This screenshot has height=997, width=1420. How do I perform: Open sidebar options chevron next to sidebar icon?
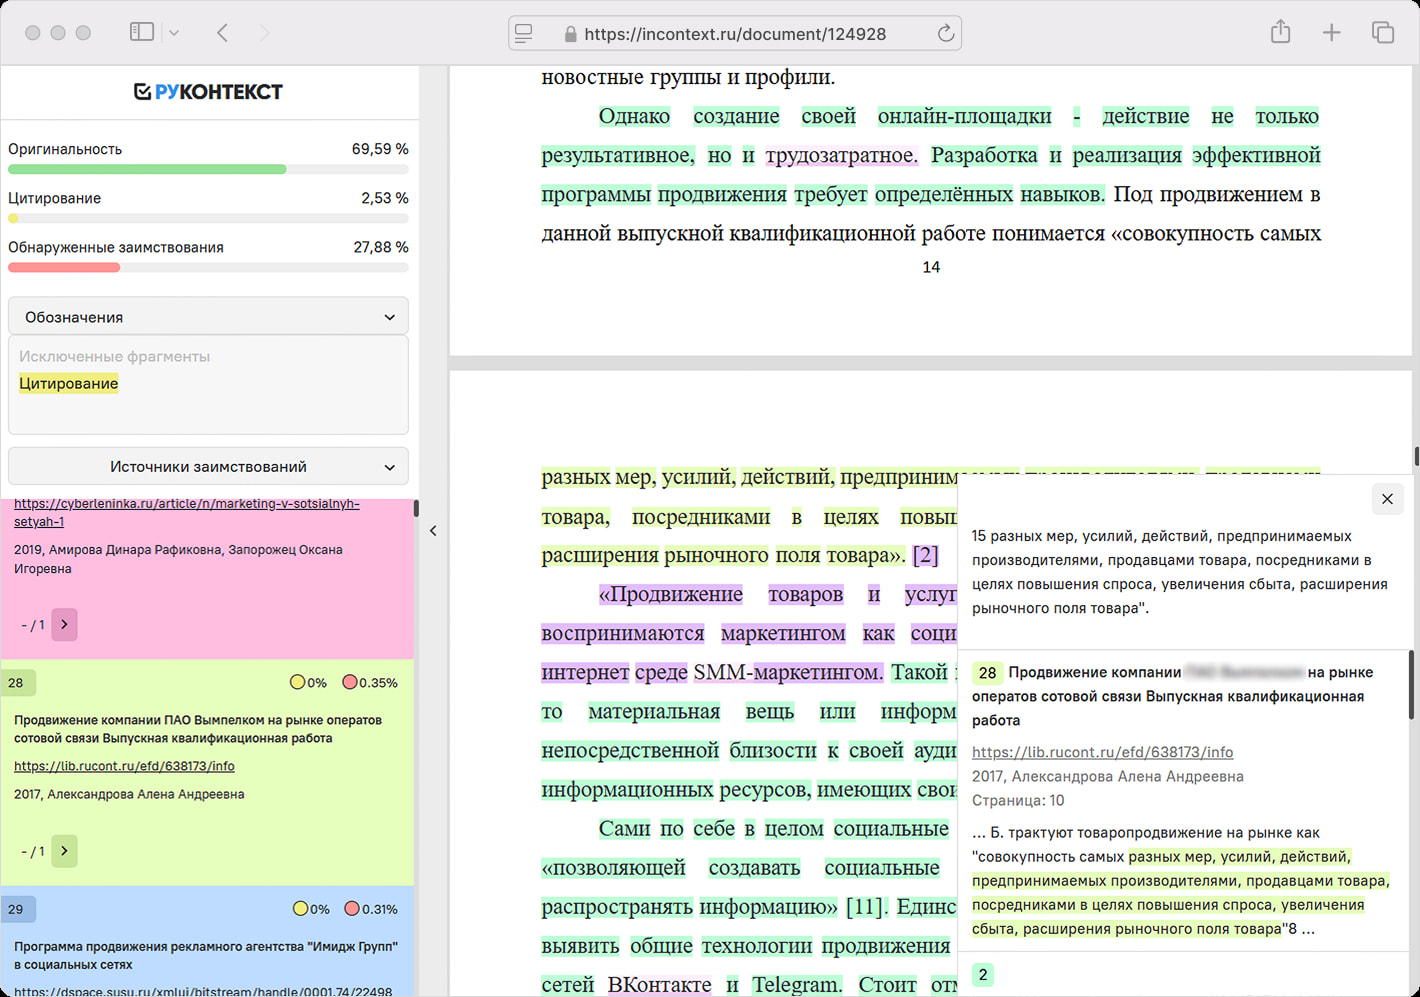174,33
